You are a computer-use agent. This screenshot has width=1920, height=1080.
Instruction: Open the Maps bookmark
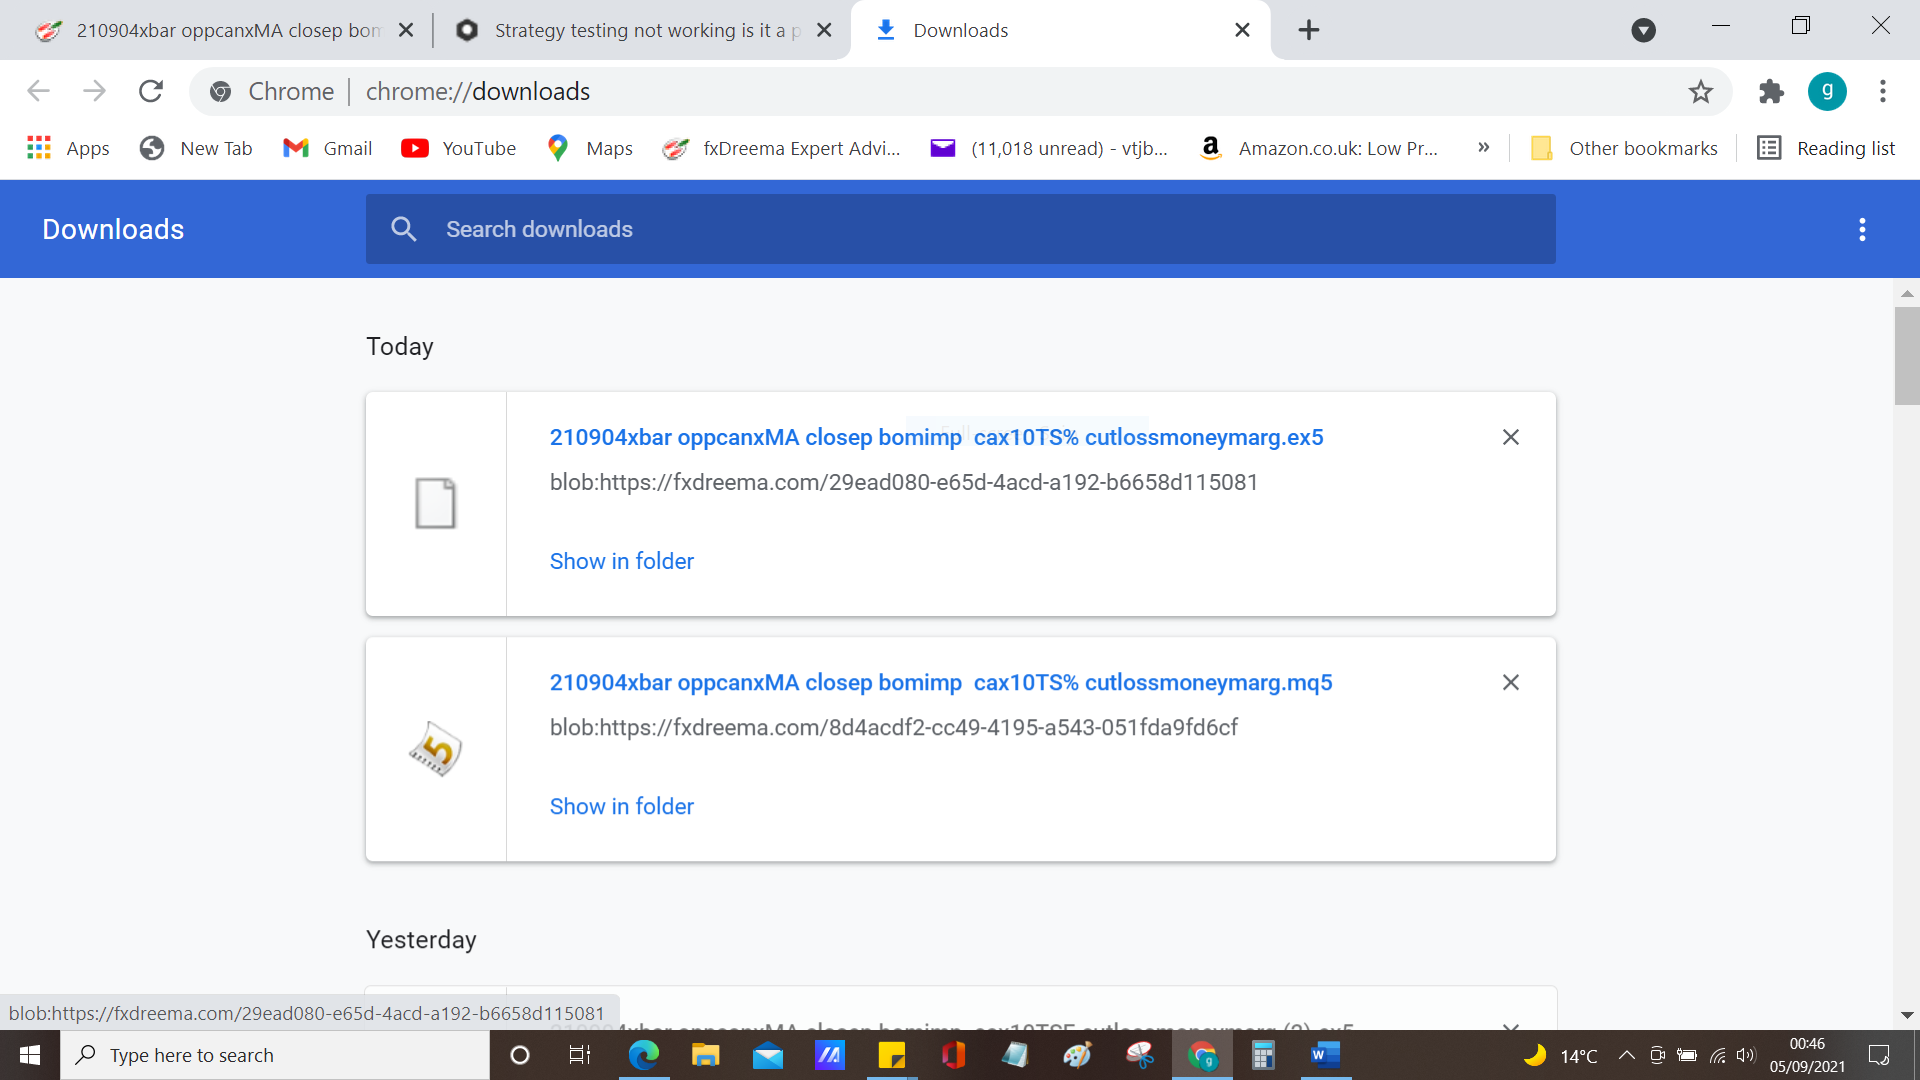click(590, 148)
